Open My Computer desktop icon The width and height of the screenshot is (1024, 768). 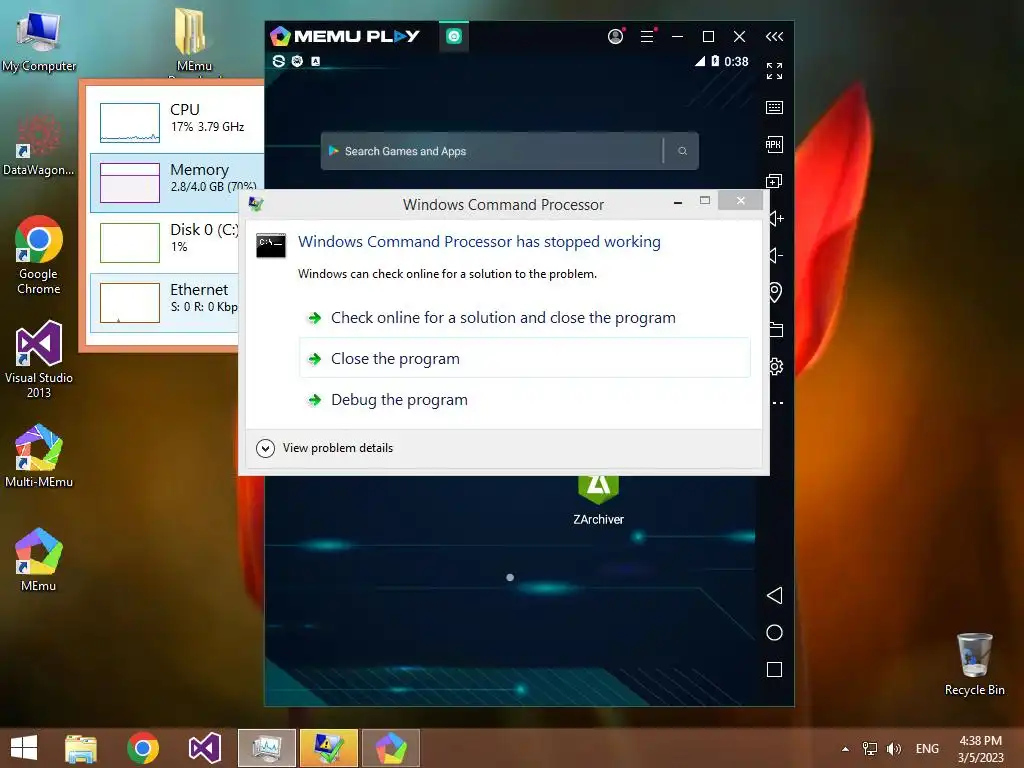[x=39, y=40]
